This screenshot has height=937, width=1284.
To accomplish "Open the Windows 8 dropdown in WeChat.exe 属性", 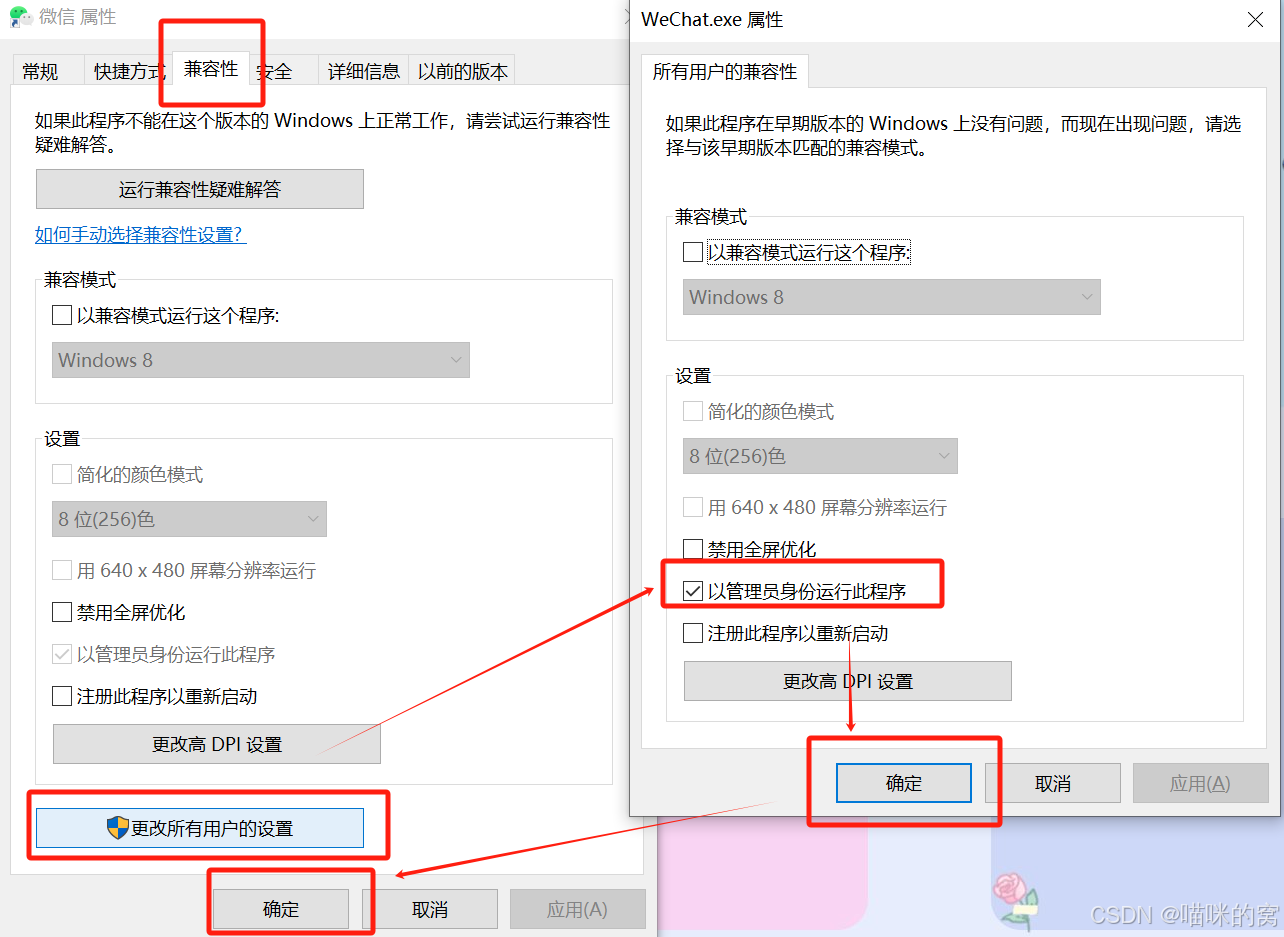I will click(x=892, y=297).
